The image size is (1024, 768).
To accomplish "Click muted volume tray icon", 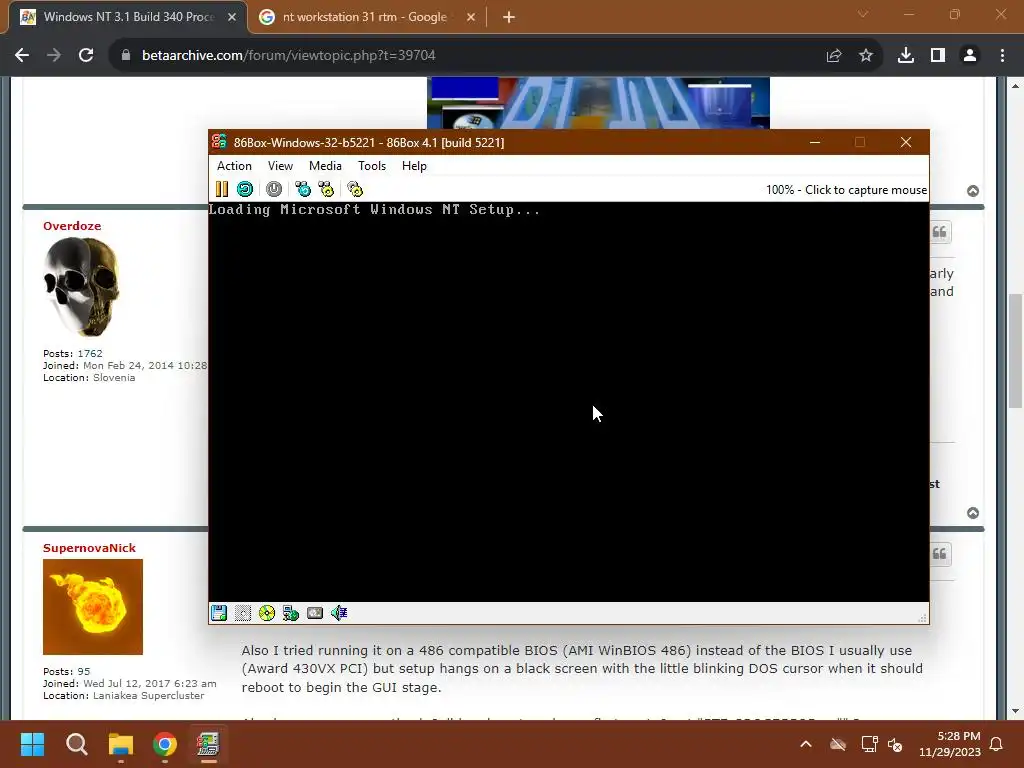I will (895, 744).
